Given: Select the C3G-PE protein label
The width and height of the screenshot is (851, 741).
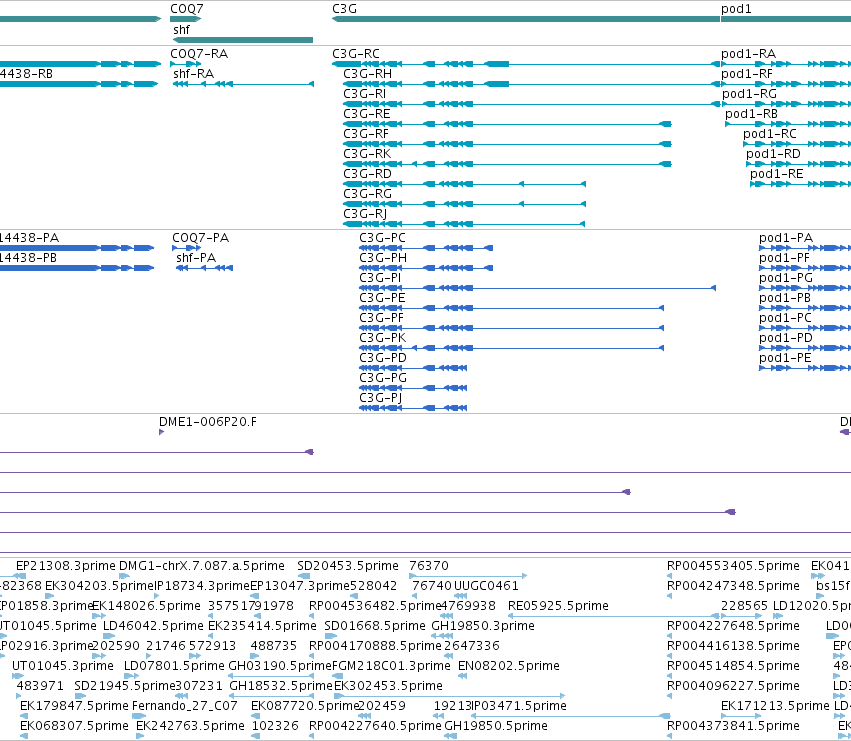Looking at the screenshot, I should coord(383,298).
